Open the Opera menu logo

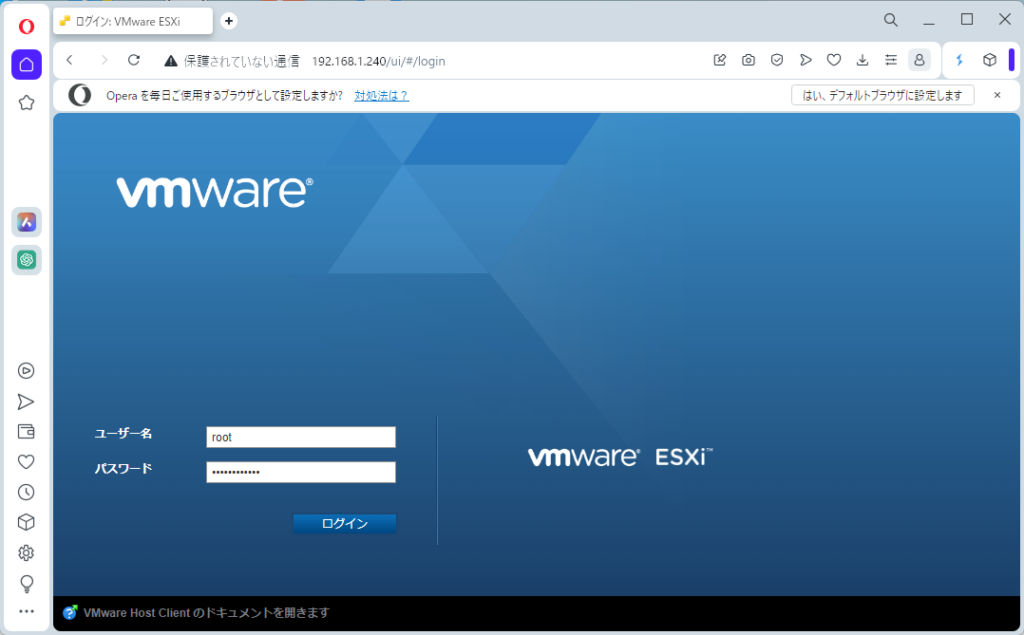[x=26, y=26]
